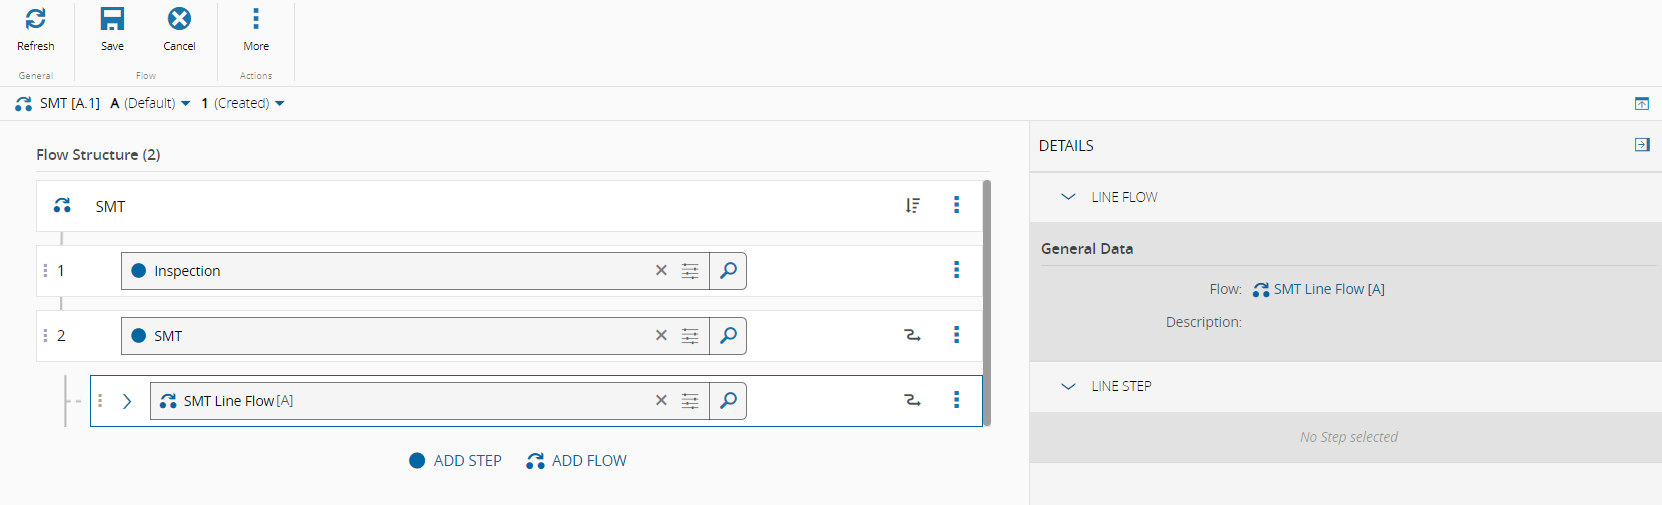
Task: Collapse the LINE FLOW section
Action: pos(1068,197)
